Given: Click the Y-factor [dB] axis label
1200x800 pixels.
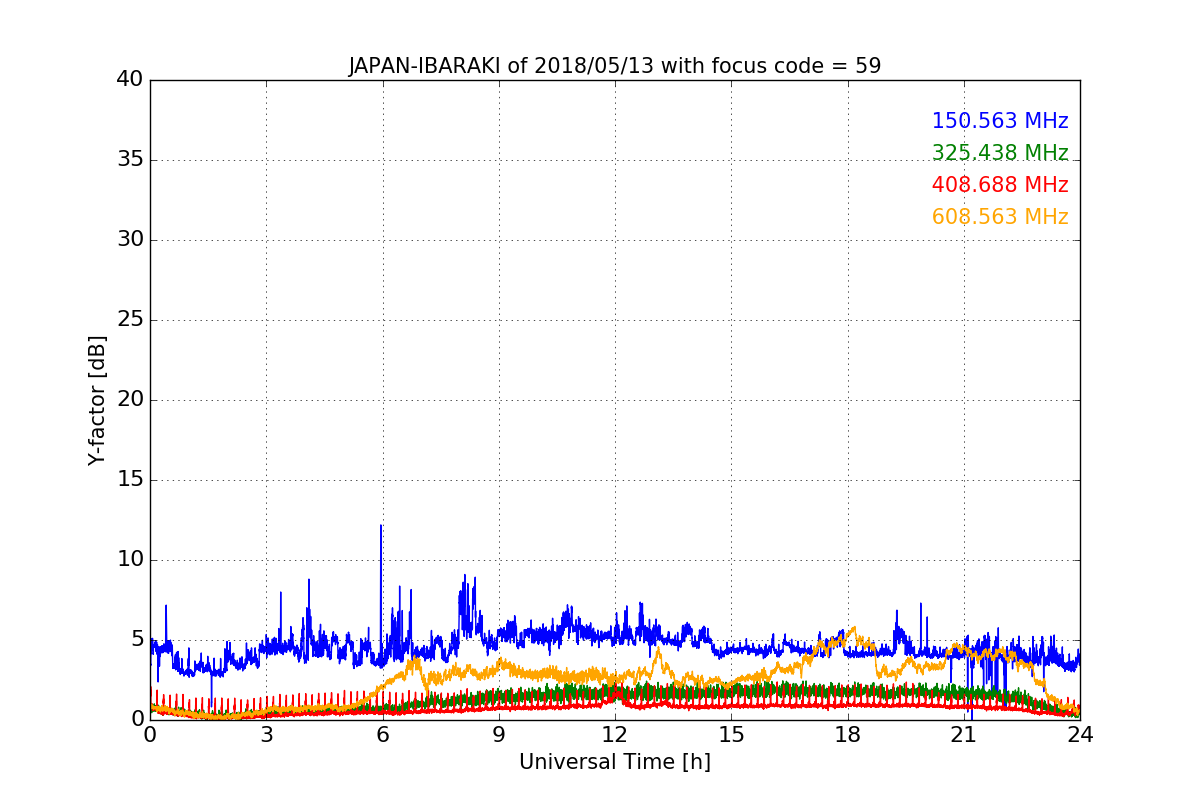Looking at the screenshot, I should (x=97, y=400).
